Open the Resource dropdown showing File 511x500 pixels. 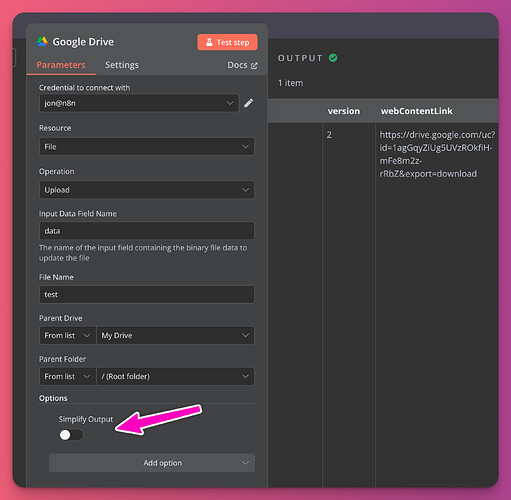click(147, 147)
